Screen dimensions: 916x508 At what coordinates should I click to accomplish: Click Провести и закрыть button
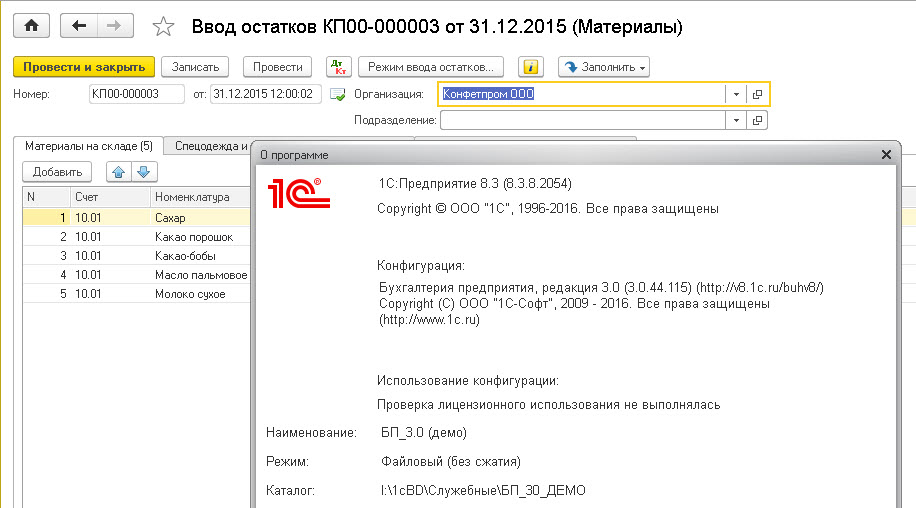[84, 67]
